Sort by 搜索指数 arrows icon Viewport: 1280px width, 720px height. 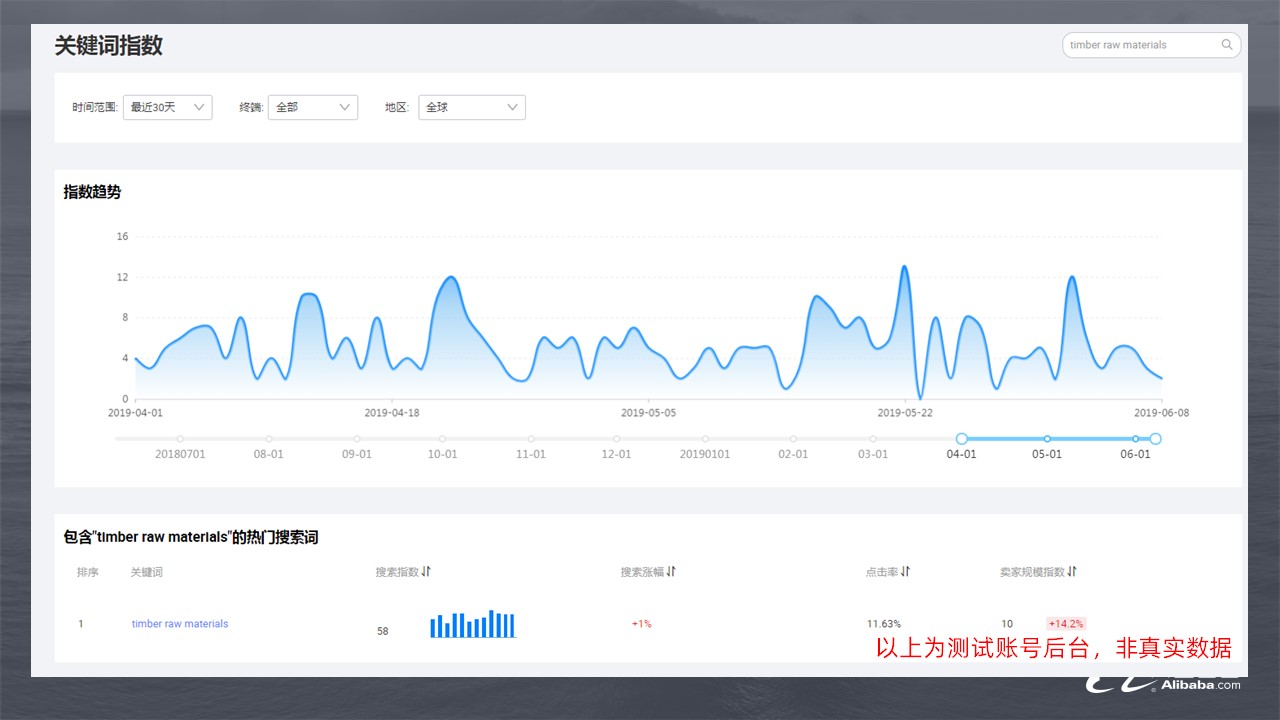(x=426, y=572)
